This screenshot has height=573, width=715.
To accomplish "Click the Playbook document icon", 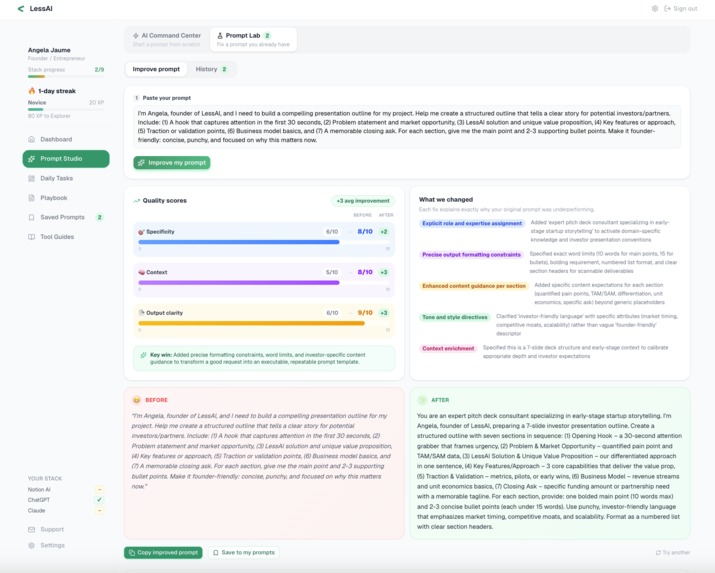I will coord(31,198).
